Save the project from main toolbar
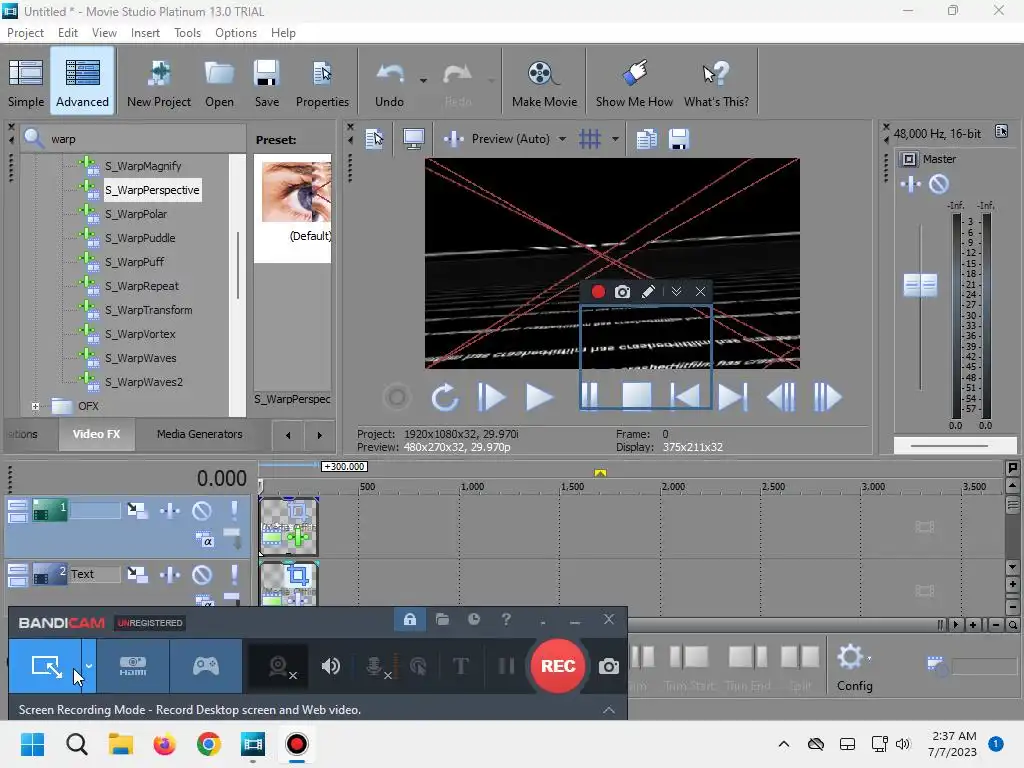1024x768 pixels. (x=266, y=82)
